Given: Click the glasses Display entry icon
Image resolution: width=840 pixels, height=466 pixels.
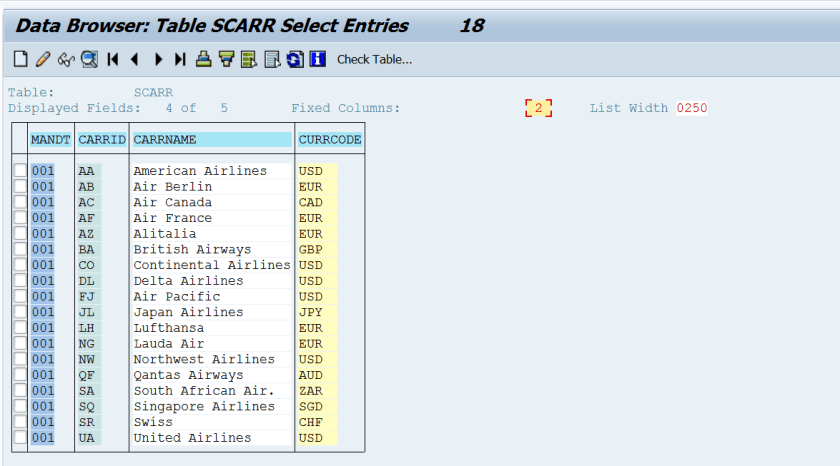Looking at the screenshot, I should (x=66, y=59).
